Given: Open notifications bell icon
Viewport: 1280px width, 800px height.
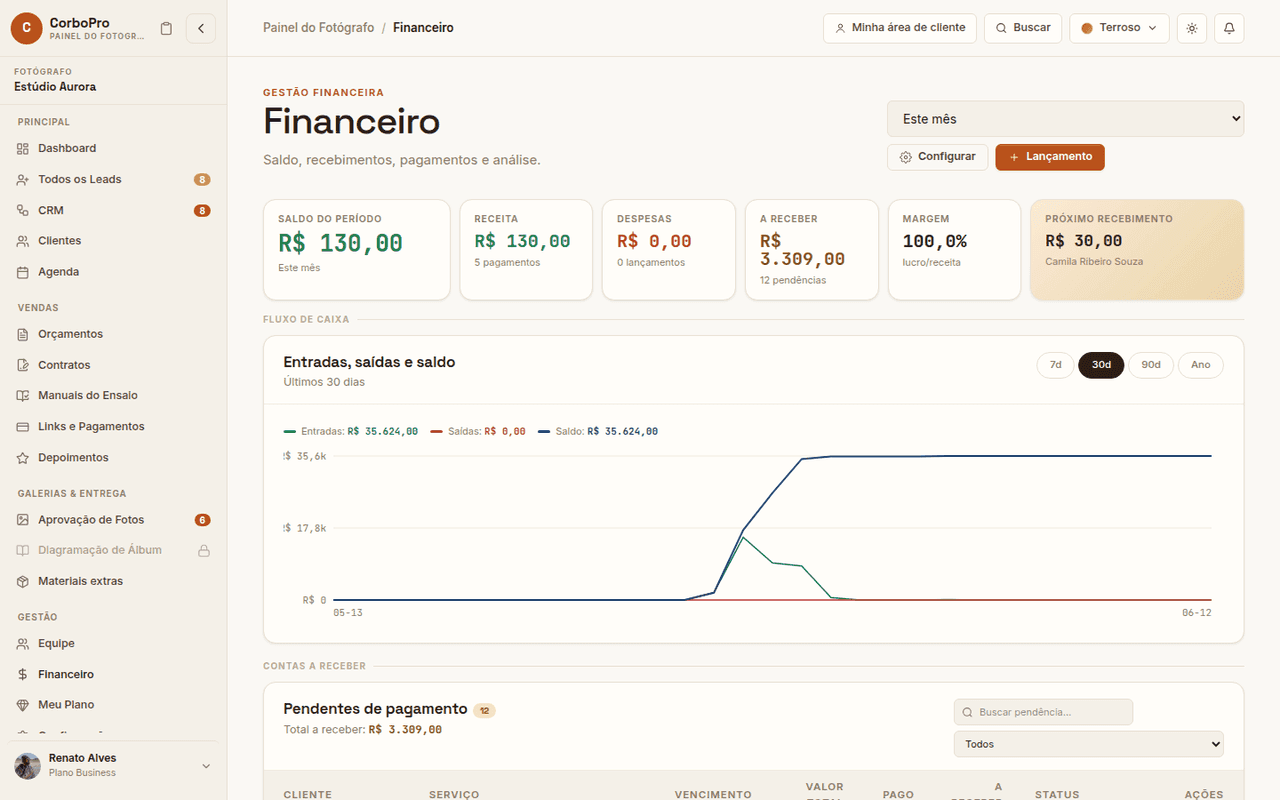Looking at the screenshot, I should coord(1229,28).
